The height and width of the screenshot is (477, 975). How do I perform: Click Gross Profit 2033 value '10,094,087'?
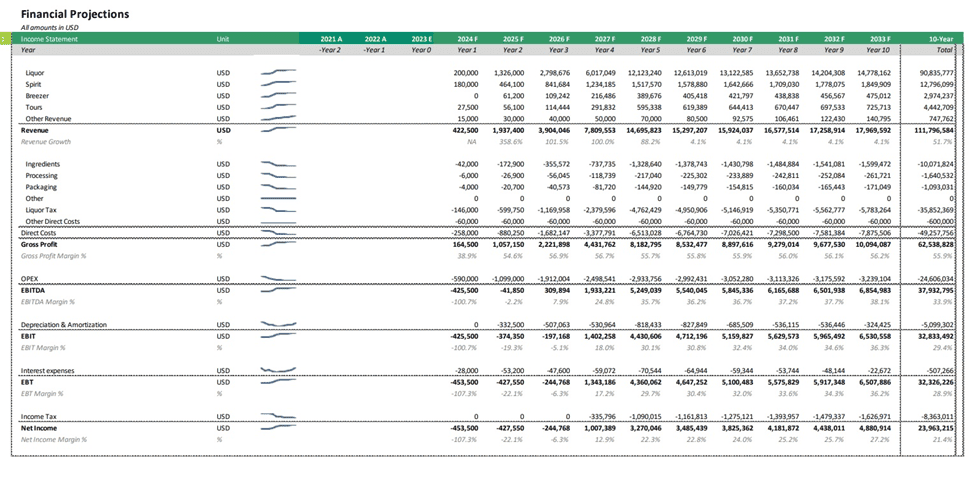(873, 244)
